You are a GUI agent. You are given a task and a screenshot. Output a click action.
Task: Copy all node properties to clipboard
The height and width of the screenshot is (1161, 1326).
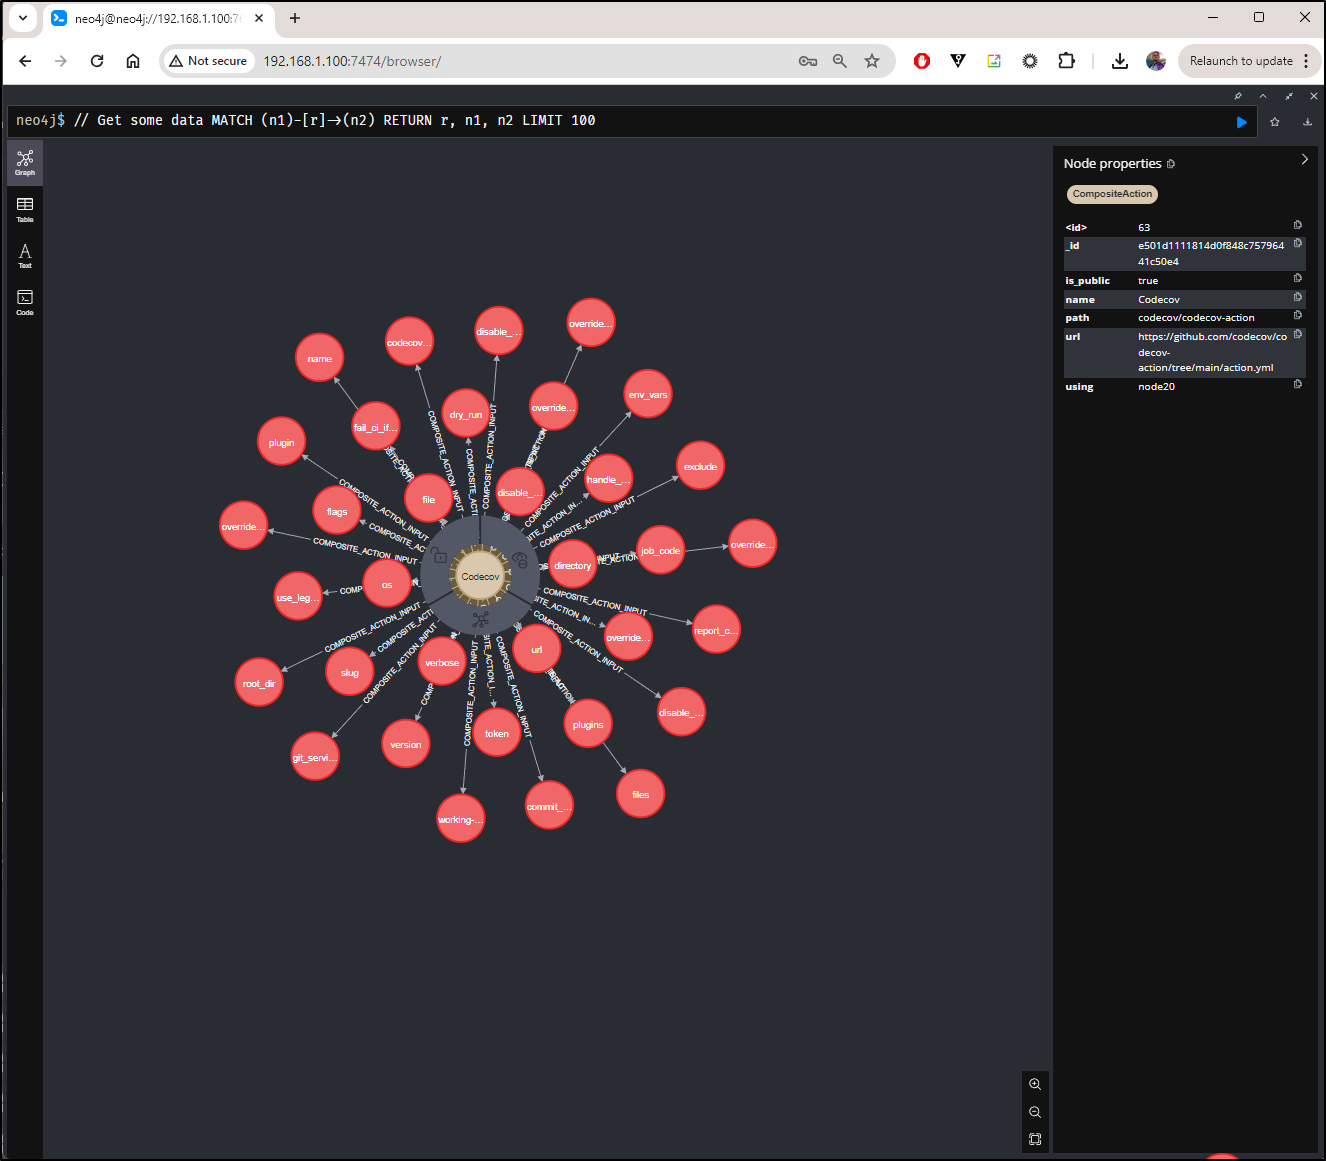click(1171, 164)
